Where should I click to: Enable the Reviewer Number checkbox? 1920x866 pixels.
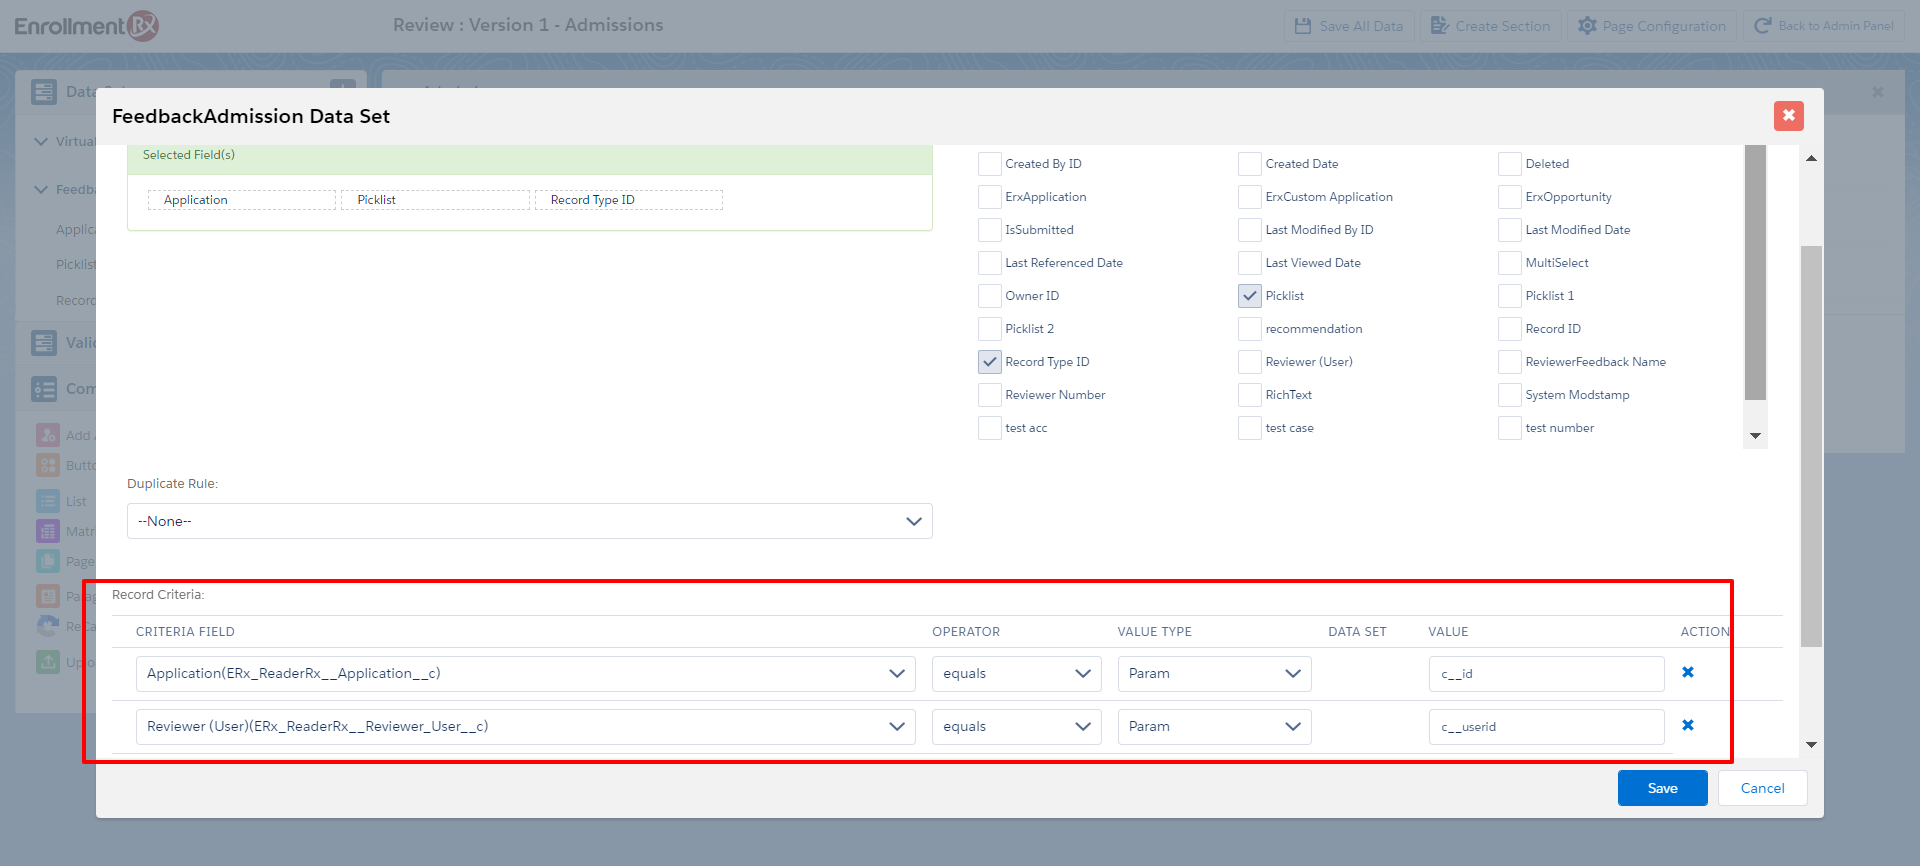click(990, 395)
